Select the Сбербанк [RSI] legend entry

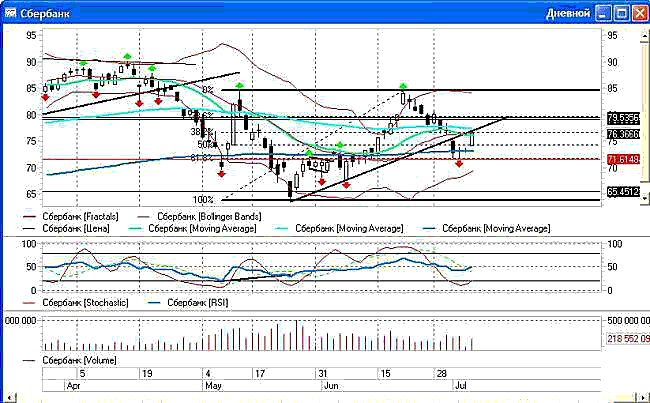[x=188, y=303]
